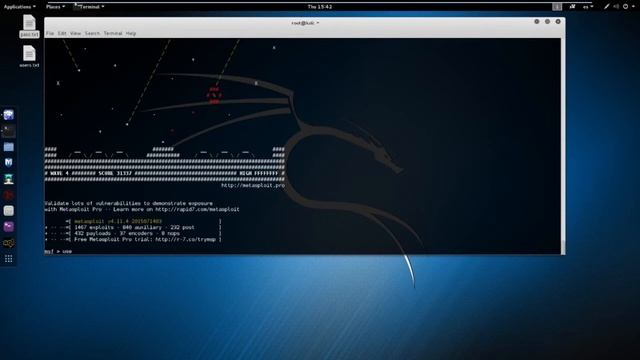This screenshot has width=640, height=360.
Task: Open the Help menu in the terminal window
Action: tap(131, 33)
